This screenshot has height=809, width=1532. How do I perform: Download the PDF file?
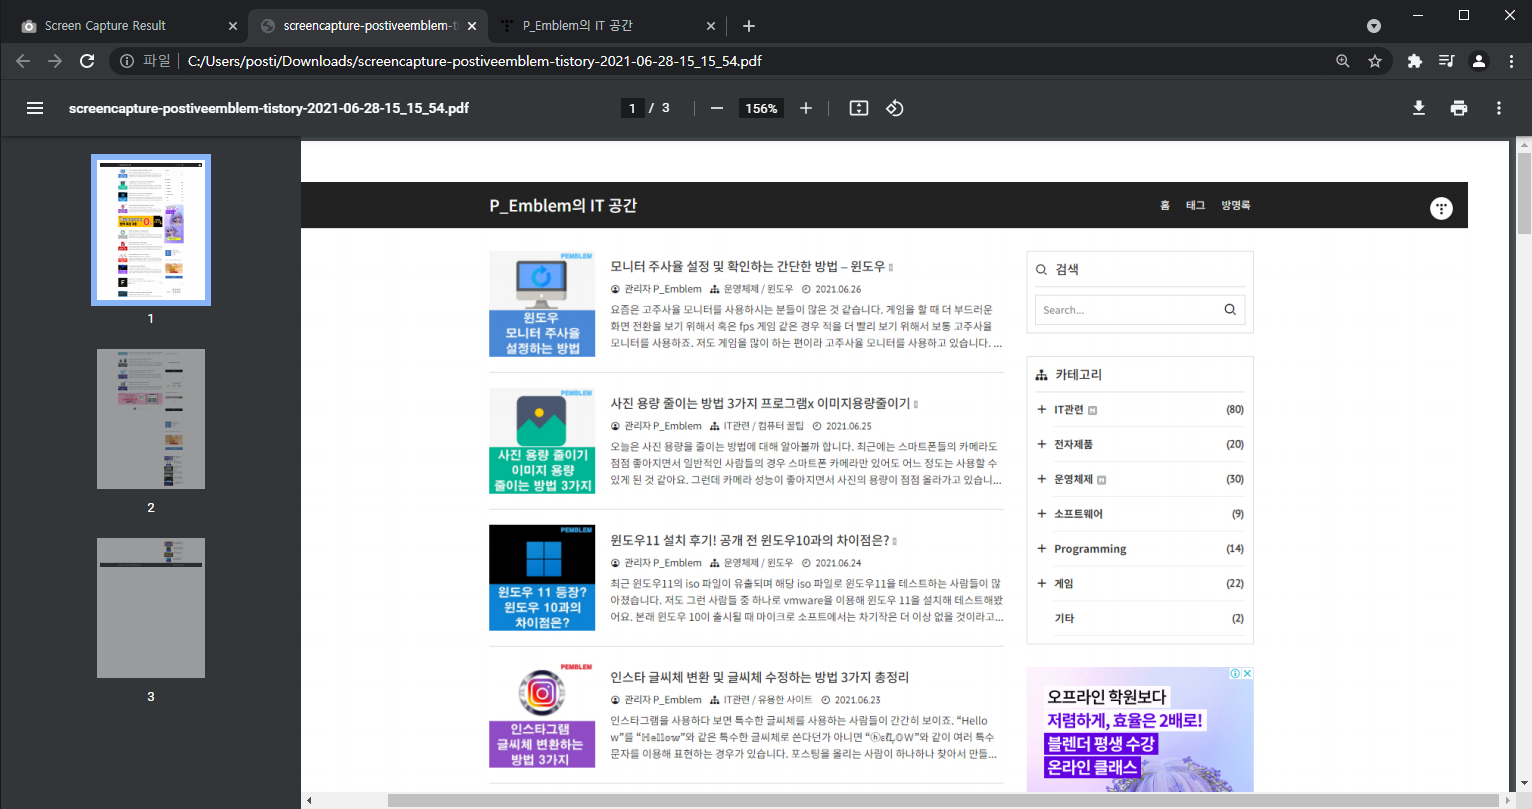pos(1419,108)
